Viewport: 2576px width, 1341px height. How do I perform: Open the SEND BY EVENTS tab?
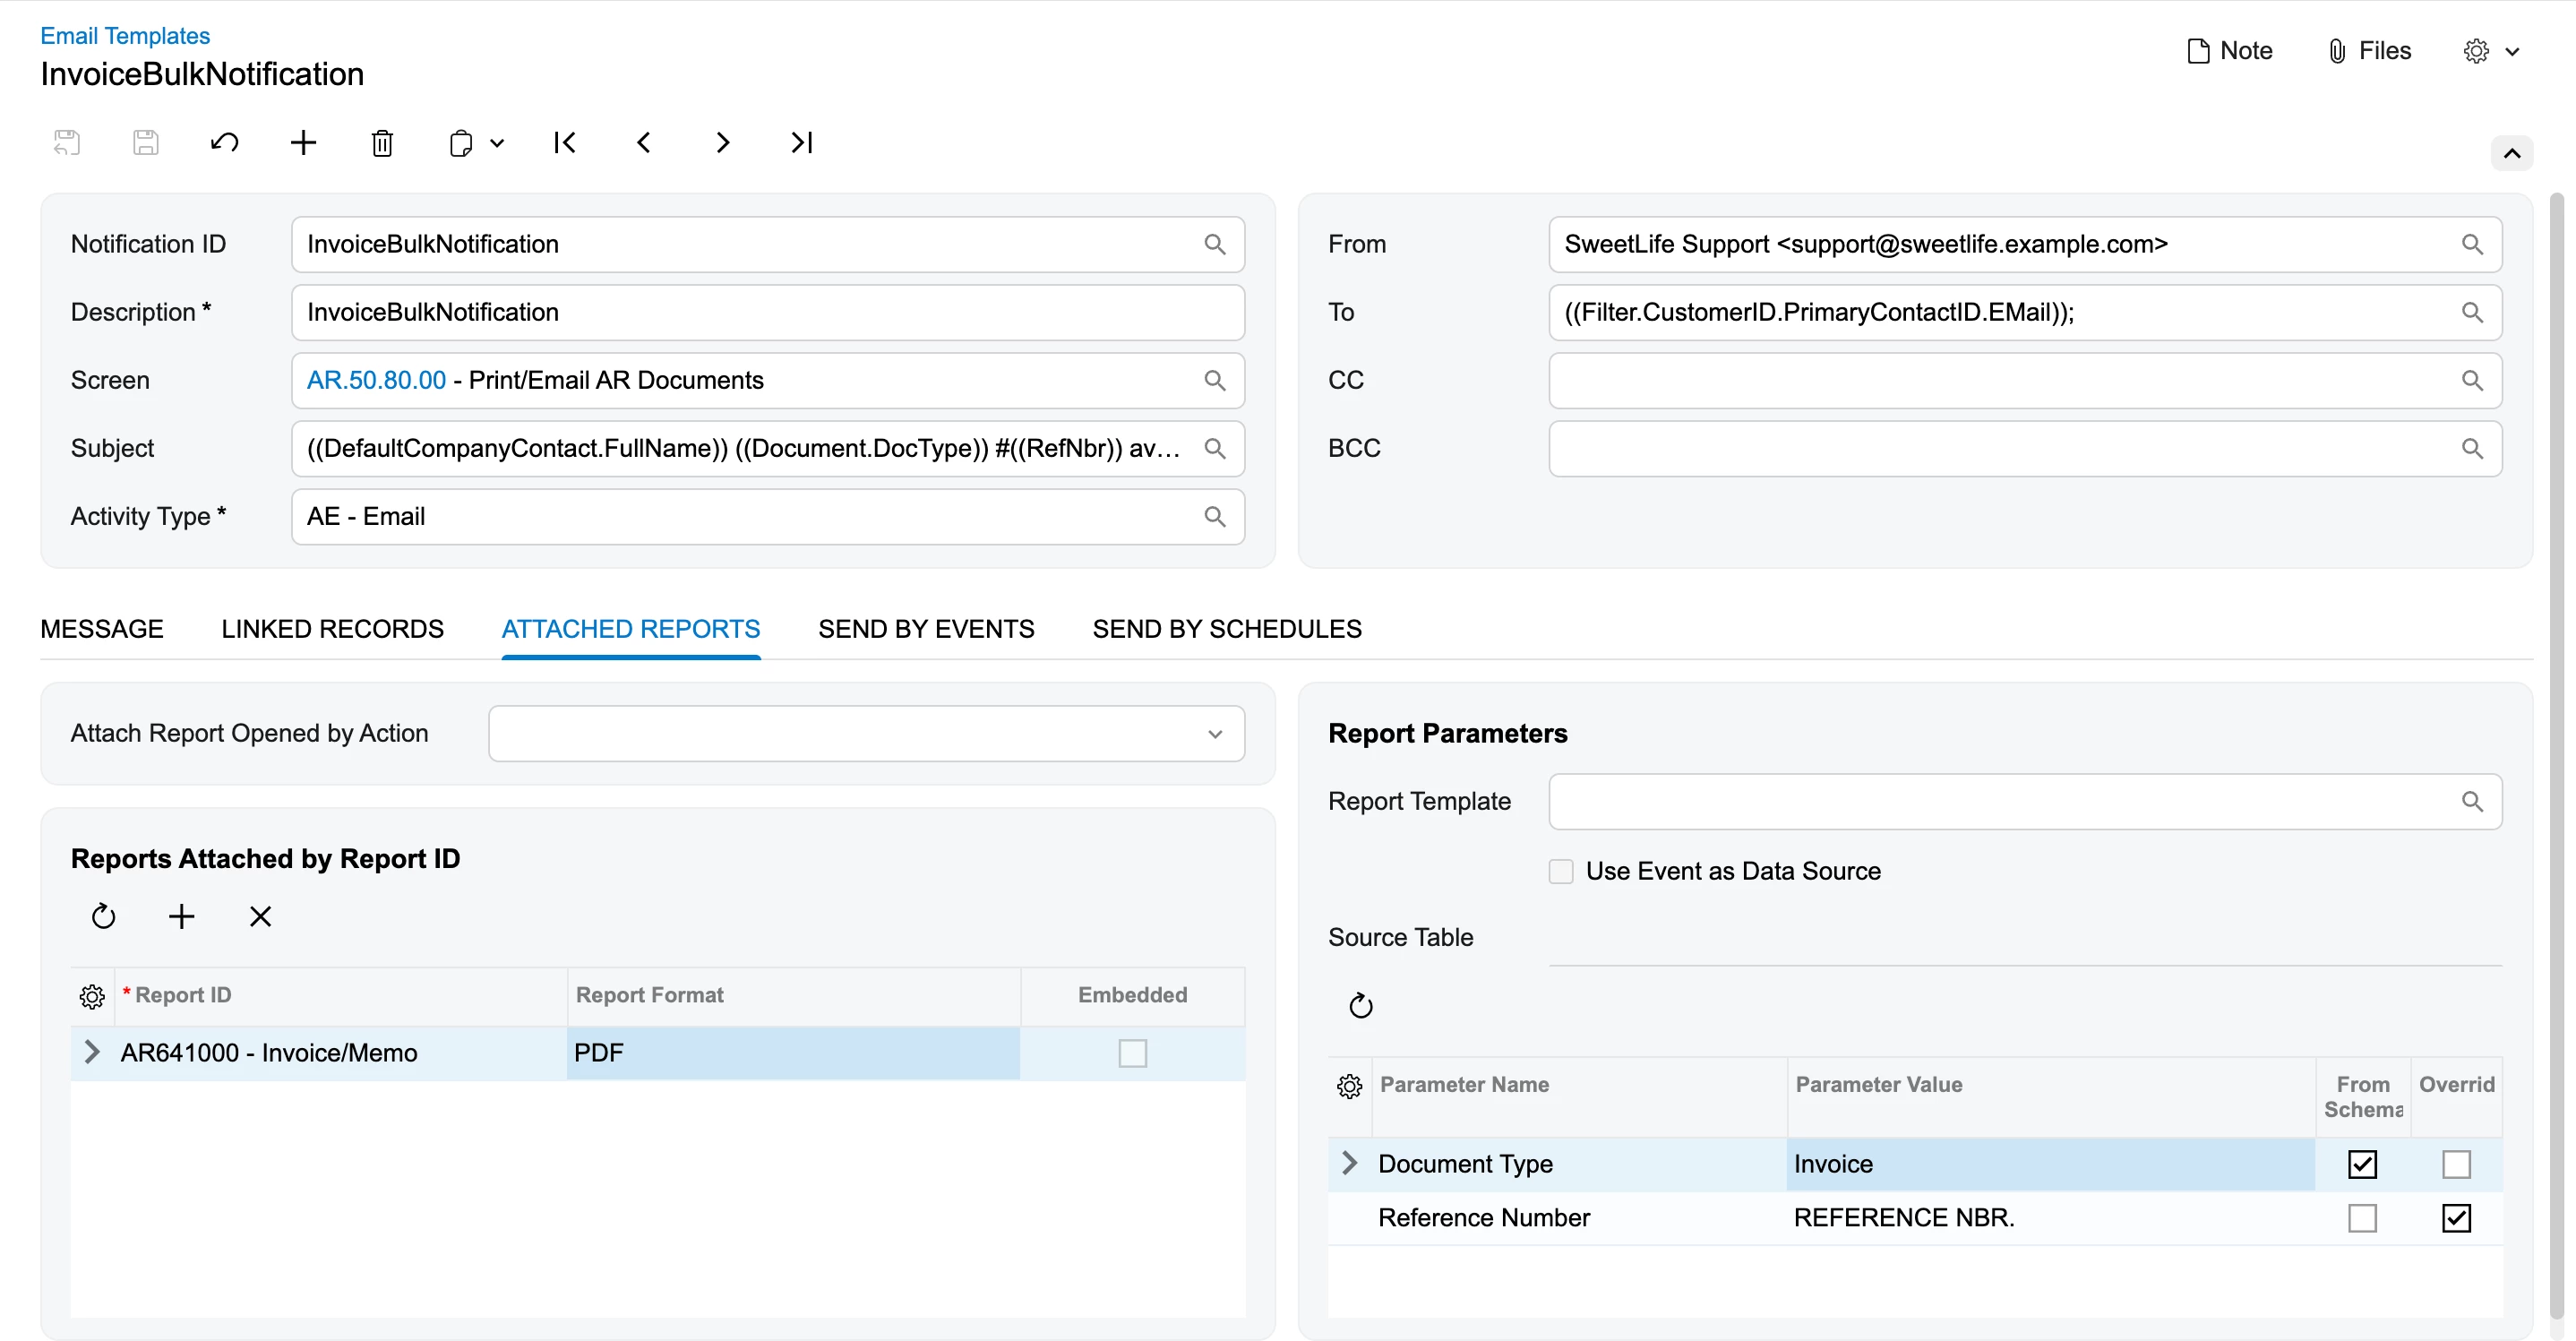[x=926, y=629]
